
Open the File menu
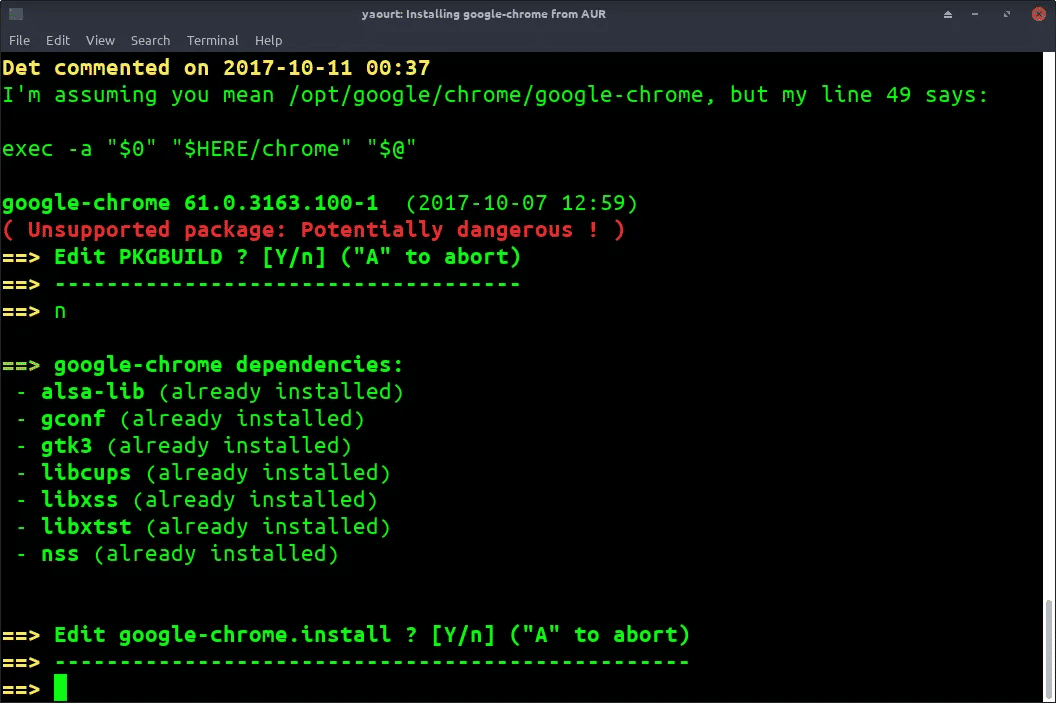pos(19,40)
